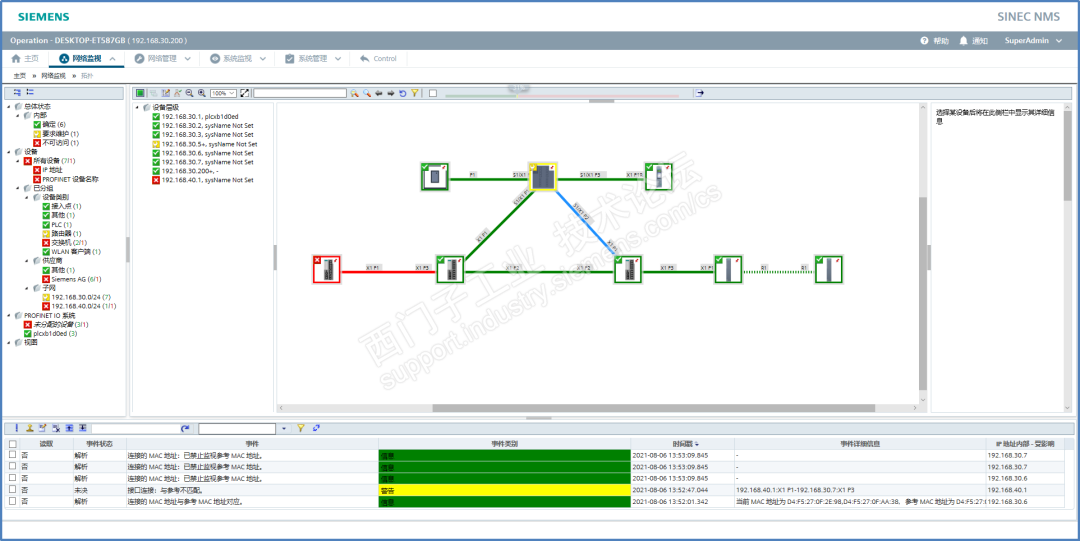This screenshot has width=1080, height=541.
Task: Click the 事件类别 column header
Action: (504, 445)
